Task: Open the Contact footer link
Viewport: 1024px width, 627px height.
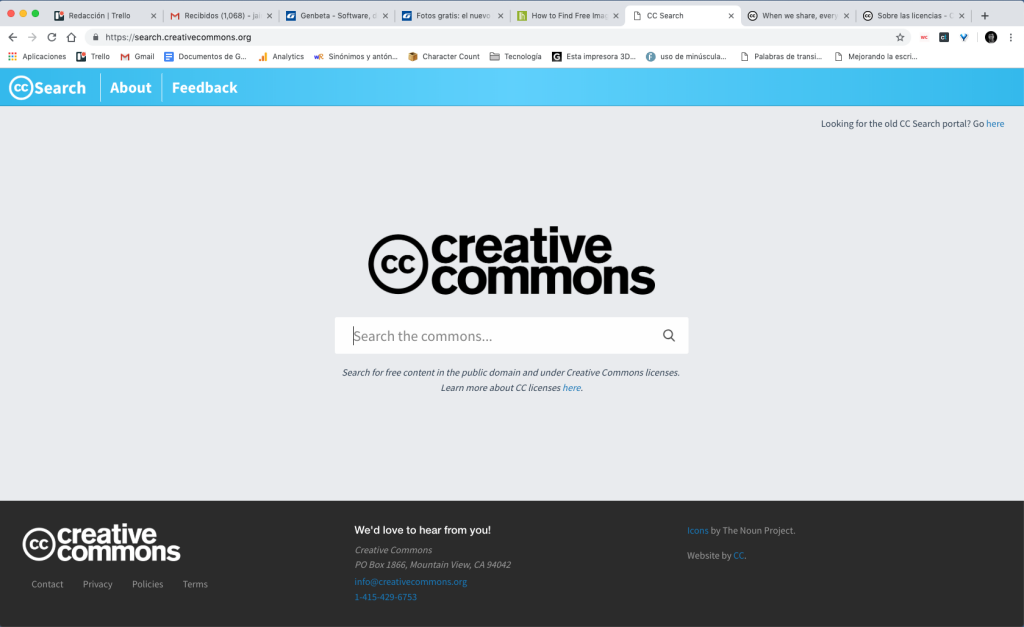Action: [x=47, y=584]
